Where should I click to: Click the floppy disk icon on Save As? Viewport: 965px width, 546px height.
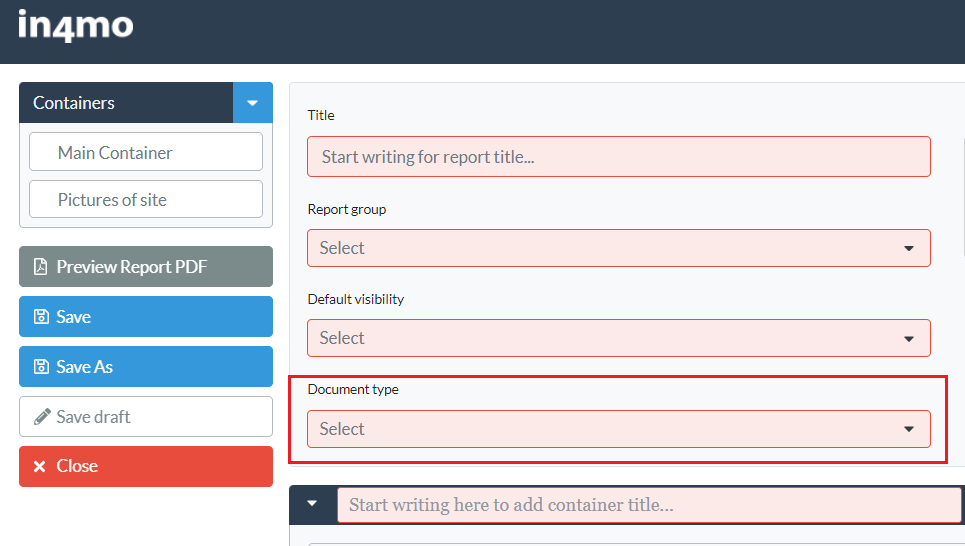(41, 367)
